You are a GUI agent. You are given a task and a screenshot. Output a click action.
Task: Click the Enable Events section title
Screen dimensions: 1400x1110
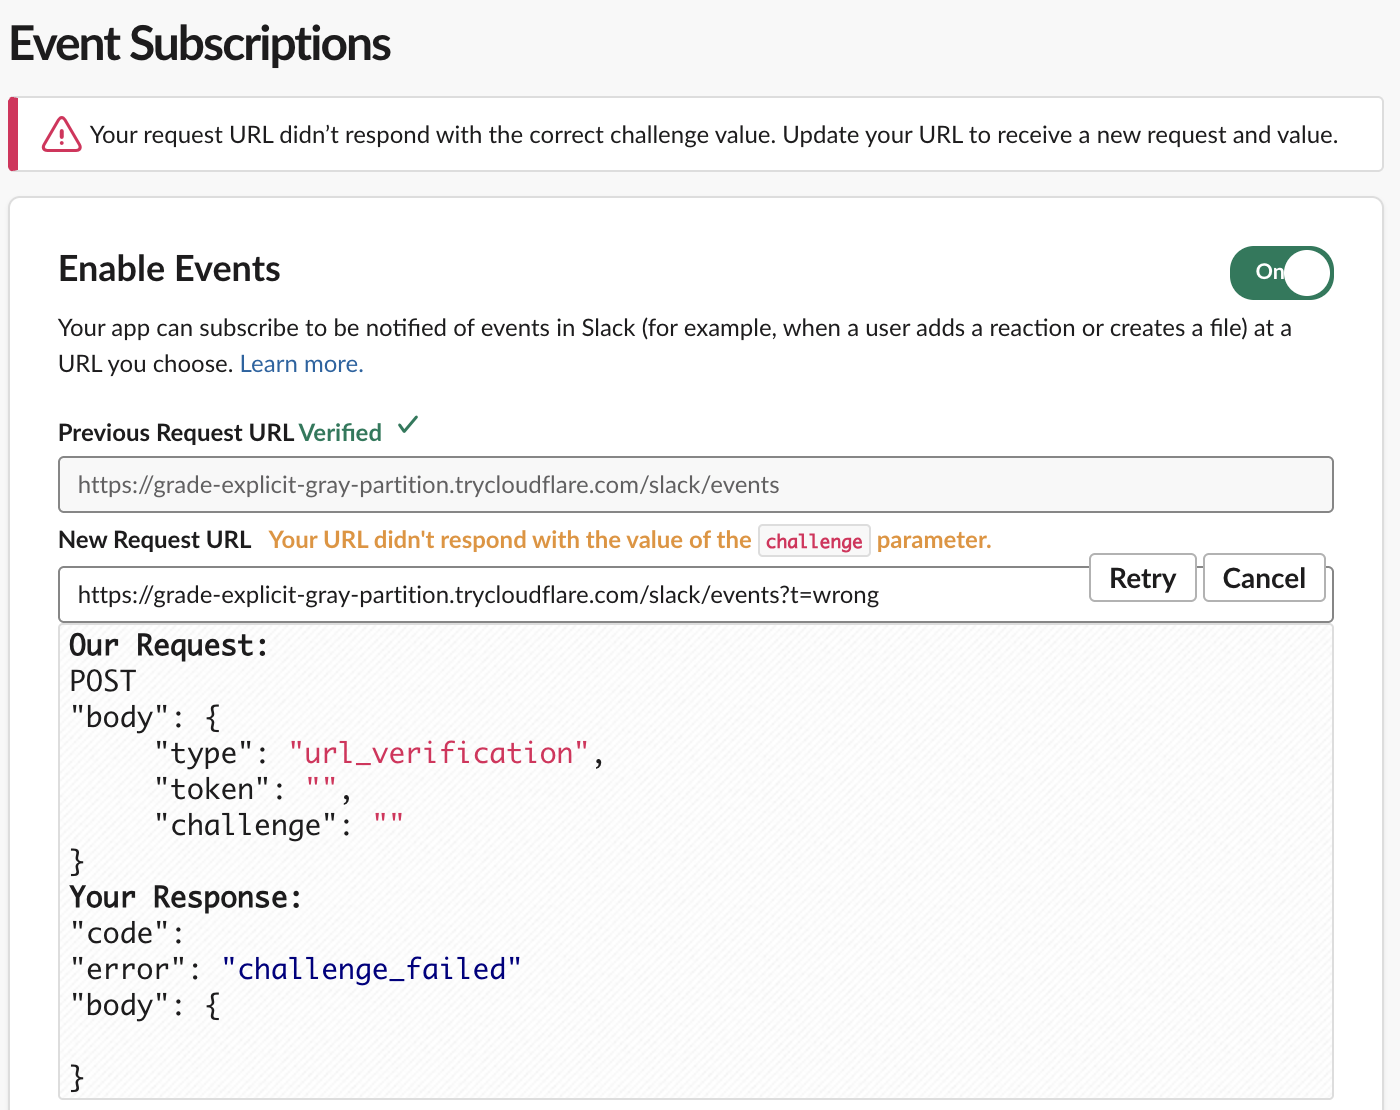tap(170, 269)
